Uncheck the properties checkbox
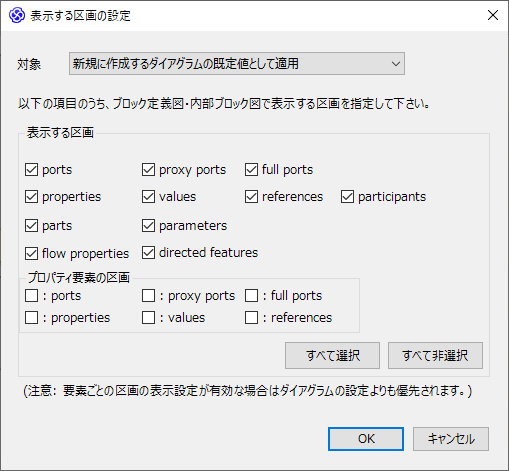 coord(31,197)
